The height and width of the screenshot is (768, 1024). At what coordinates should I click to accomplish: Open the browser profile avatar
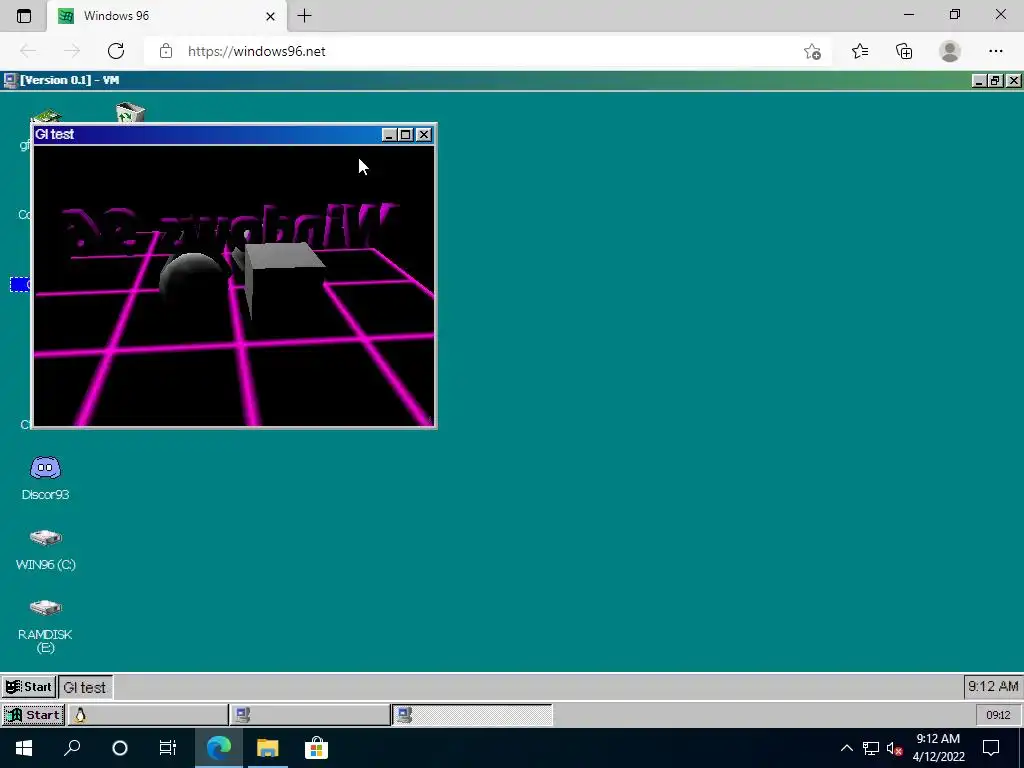coord(950,51)
